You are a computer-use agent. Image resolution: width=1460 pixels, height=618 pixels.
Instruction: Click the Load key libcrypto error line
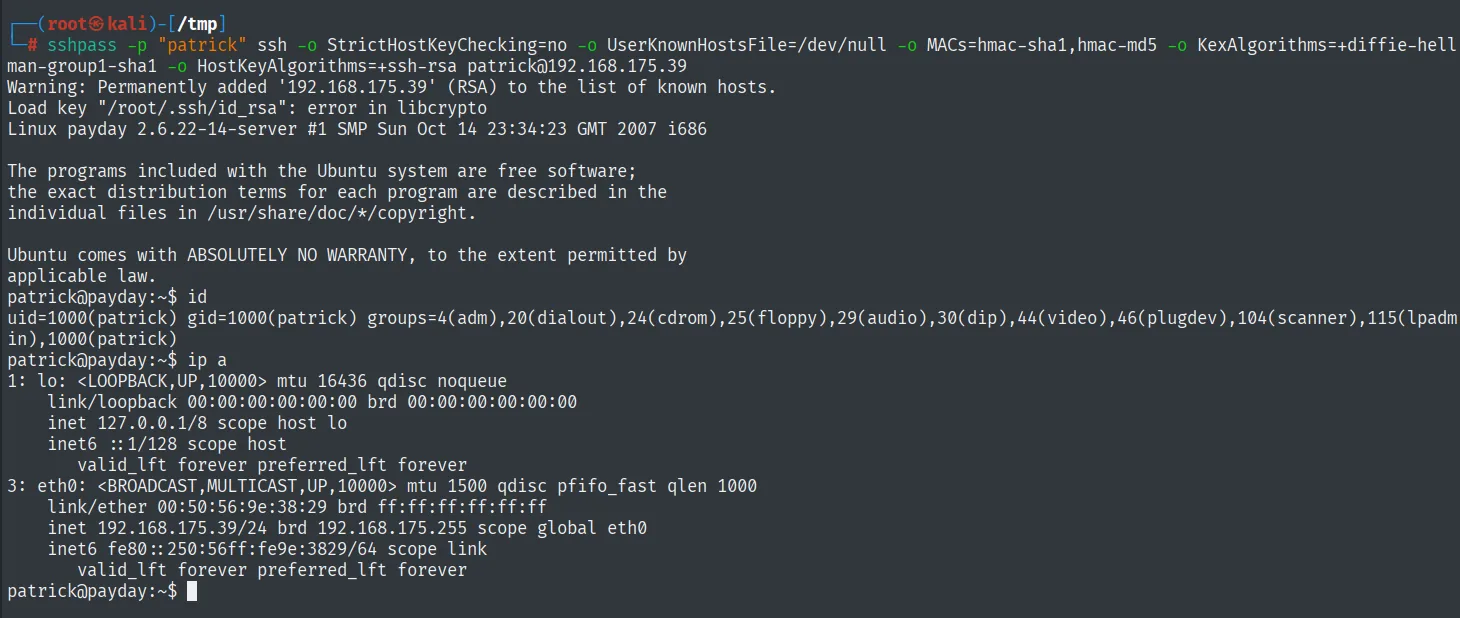pos(247,108)
